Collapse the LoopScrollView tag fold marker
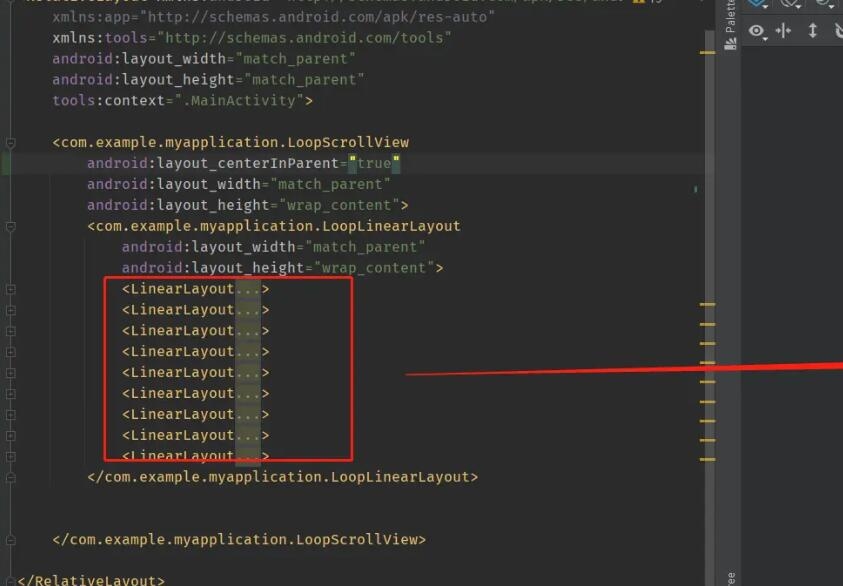Screen dimensions: 843x586 10,142
